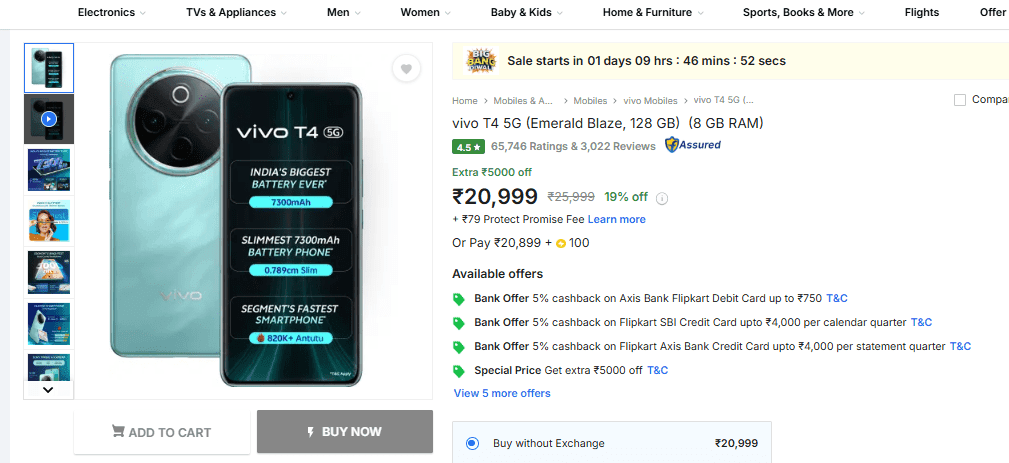
Task: Tick the Compare checkbox
Action: pos(960,99)
